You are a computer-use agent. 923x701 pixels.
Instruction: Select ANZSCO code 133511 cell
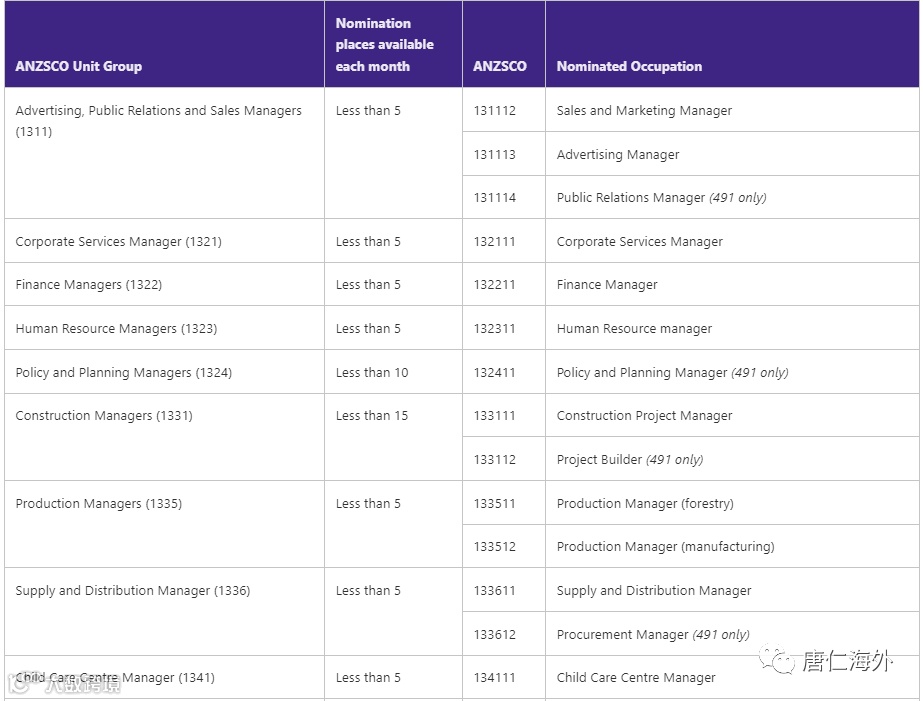click(495, 504)
